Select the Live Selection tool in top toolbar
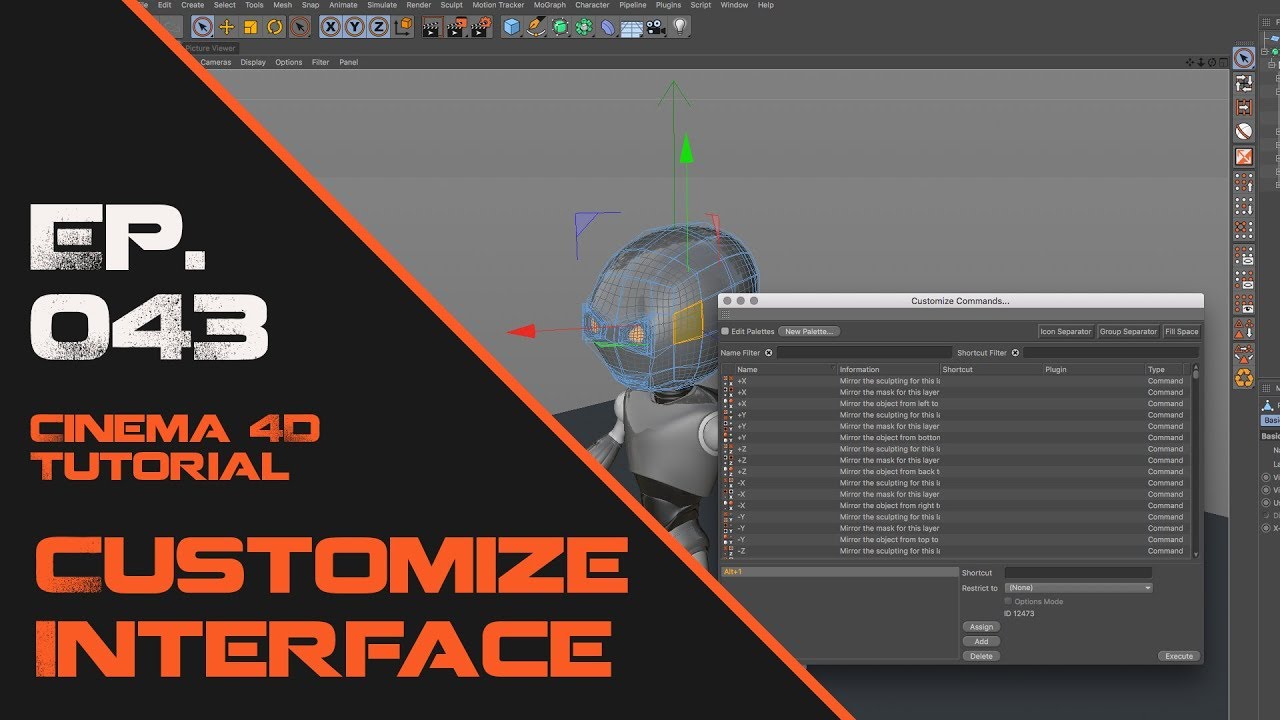 tap(203, 27)
